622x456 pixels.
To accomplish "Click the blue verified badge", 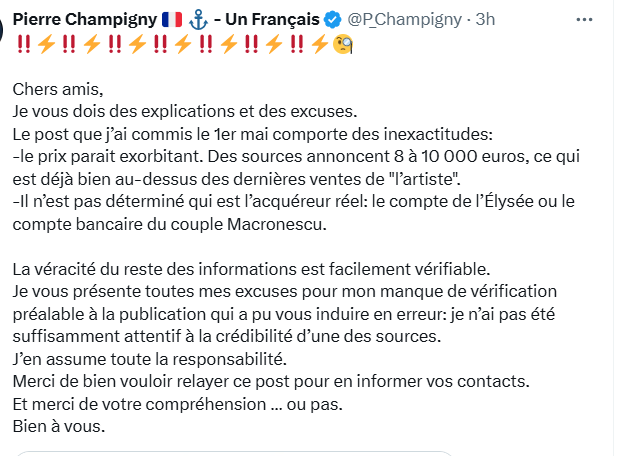I will pos(335,20).
